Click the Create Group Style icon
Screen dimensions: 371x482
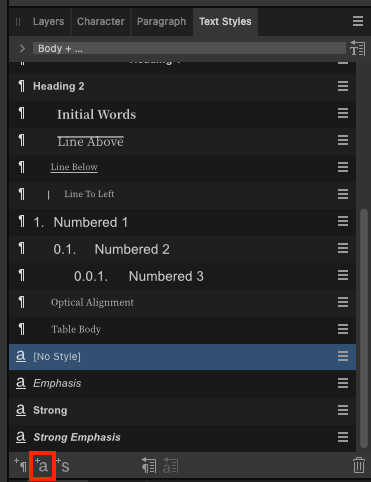[63, 466]
